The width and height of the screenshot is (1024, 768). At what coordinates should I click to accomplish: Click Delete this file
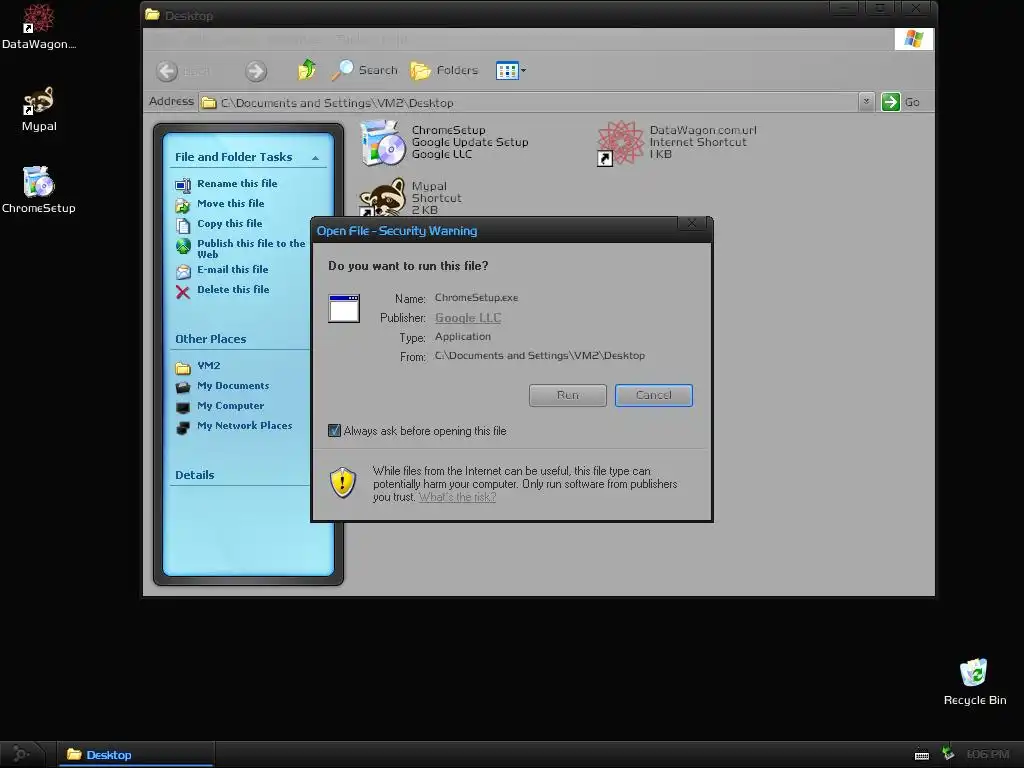point(233,289)
